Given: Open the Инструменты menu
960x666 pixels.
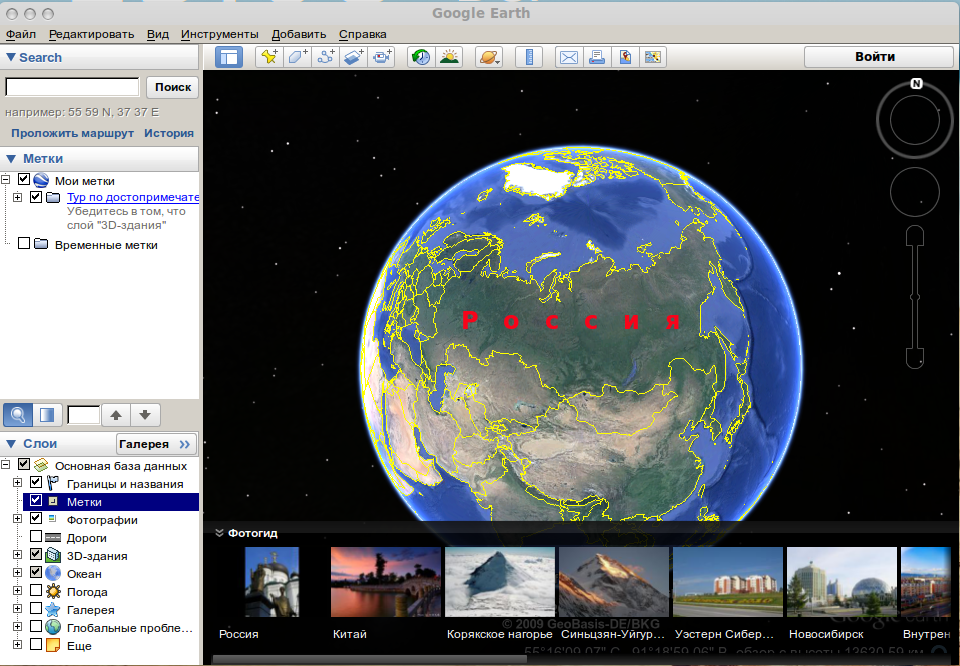Looking at the screenshot, I should click(x=219, y=34).
